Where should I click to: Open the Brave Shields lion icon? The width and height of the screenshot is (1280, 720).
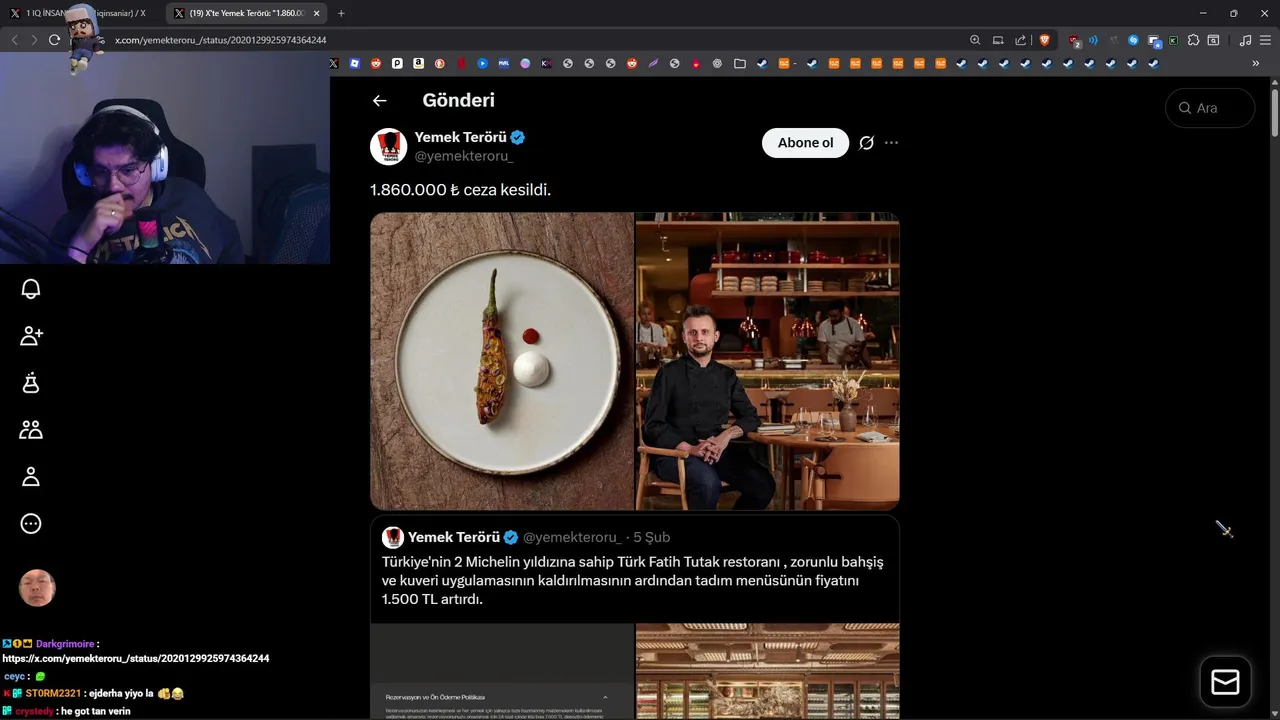click(x=1045, y=40)
